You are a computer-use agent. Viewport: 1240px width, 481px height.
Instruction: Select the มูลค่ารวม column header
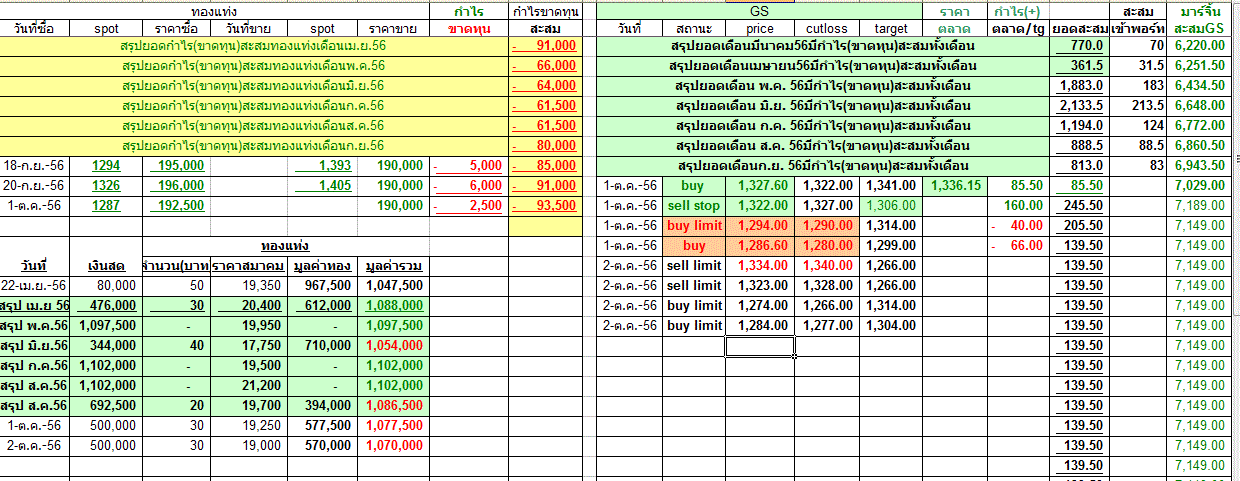tap(392, 266)
